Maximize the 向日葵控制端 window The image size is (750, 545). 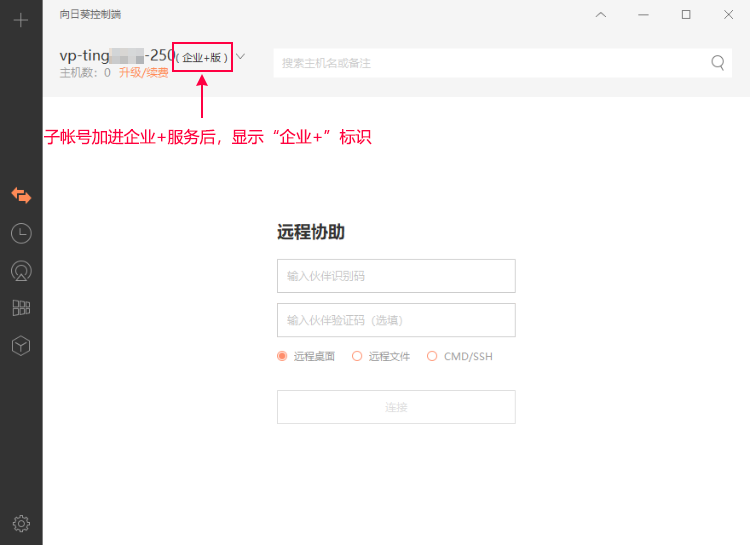pos(686,14)
